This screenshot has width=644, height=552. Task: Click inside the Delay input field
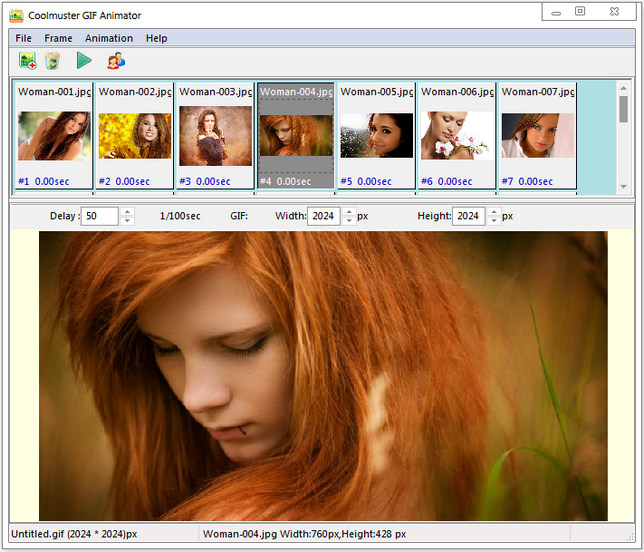point(99,216)
